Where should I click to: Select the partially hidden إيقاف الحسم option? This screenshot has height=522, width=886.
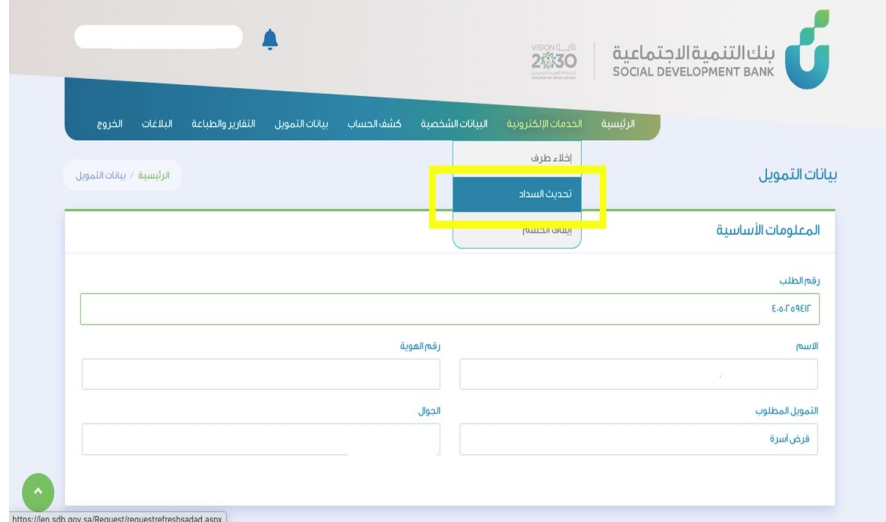tap(517, 231)
